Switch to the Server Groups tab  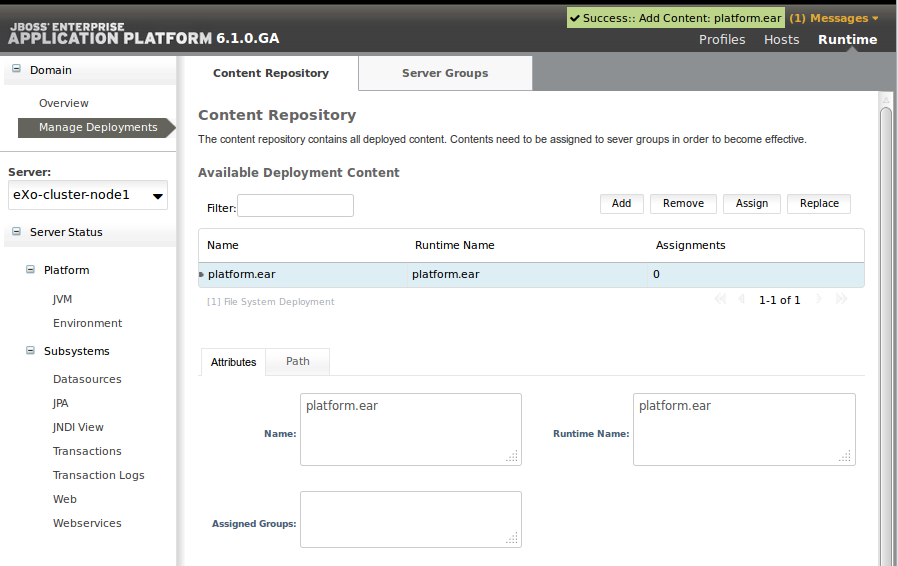[x=445, y=73]
